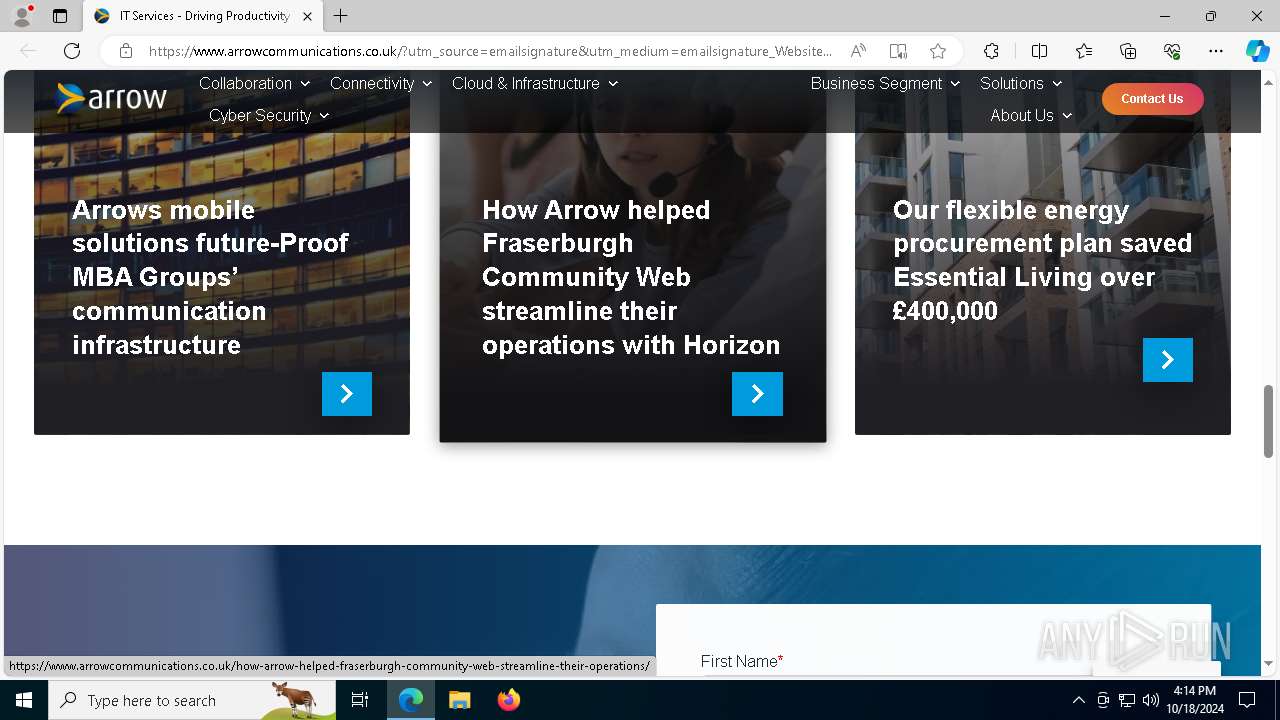The width and height of the screenshot is (1280, 720).
Task: Open Fraserburgh Community Web article title
Action: [631, 277]
